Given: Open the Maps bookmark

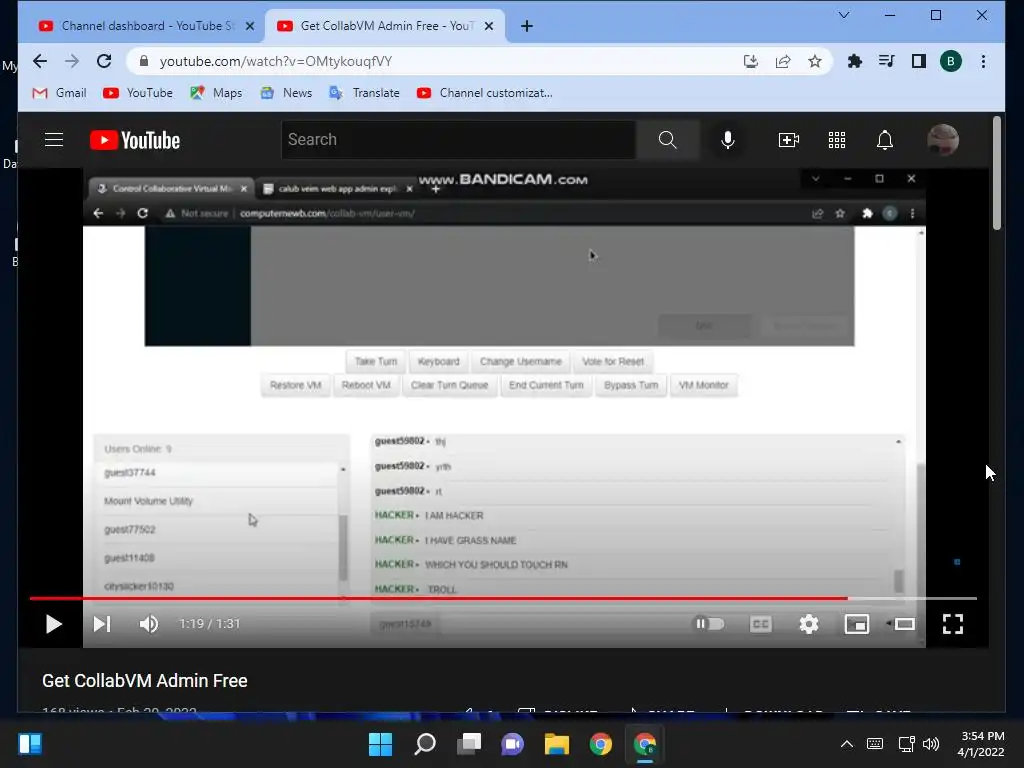Looking at the screenshot, I should coord(216,93).
